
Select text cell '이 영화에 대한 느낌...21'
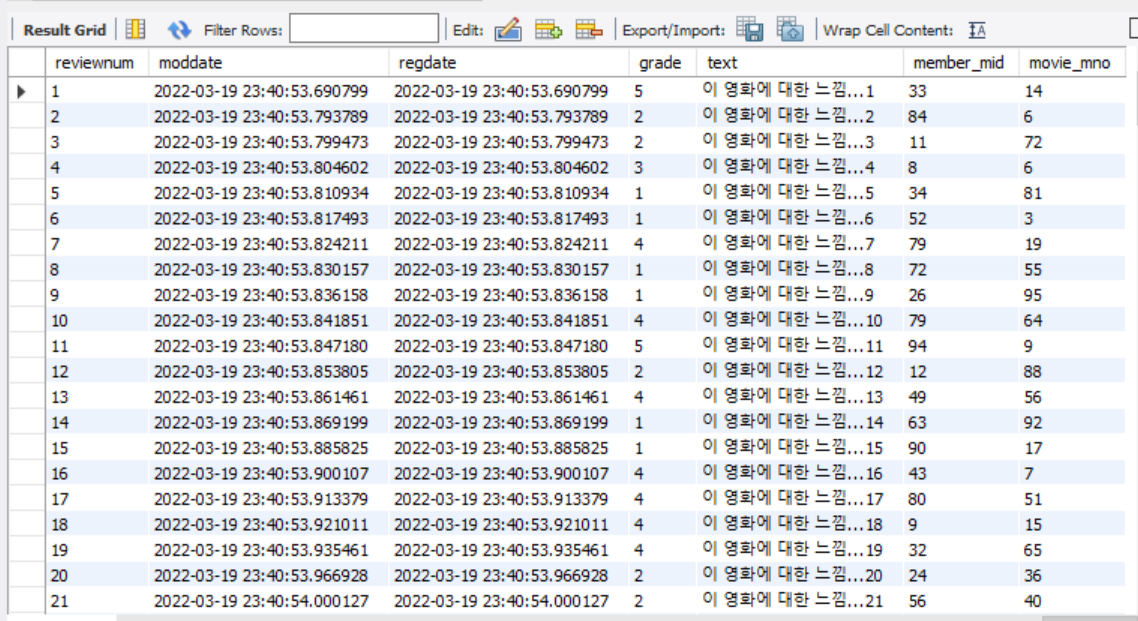click(x=800, y=601)
